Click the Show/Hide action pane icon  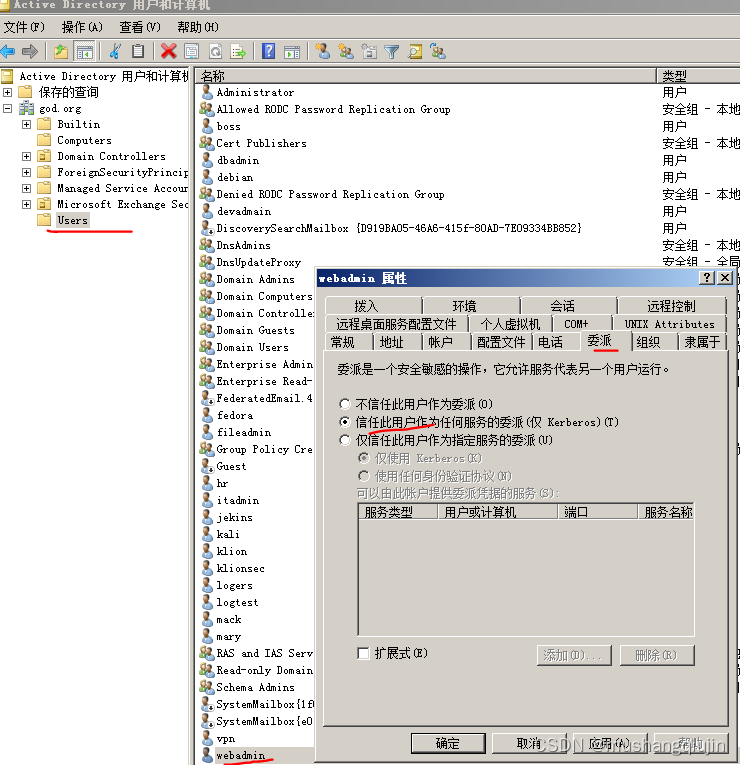[x=292, y=52]
